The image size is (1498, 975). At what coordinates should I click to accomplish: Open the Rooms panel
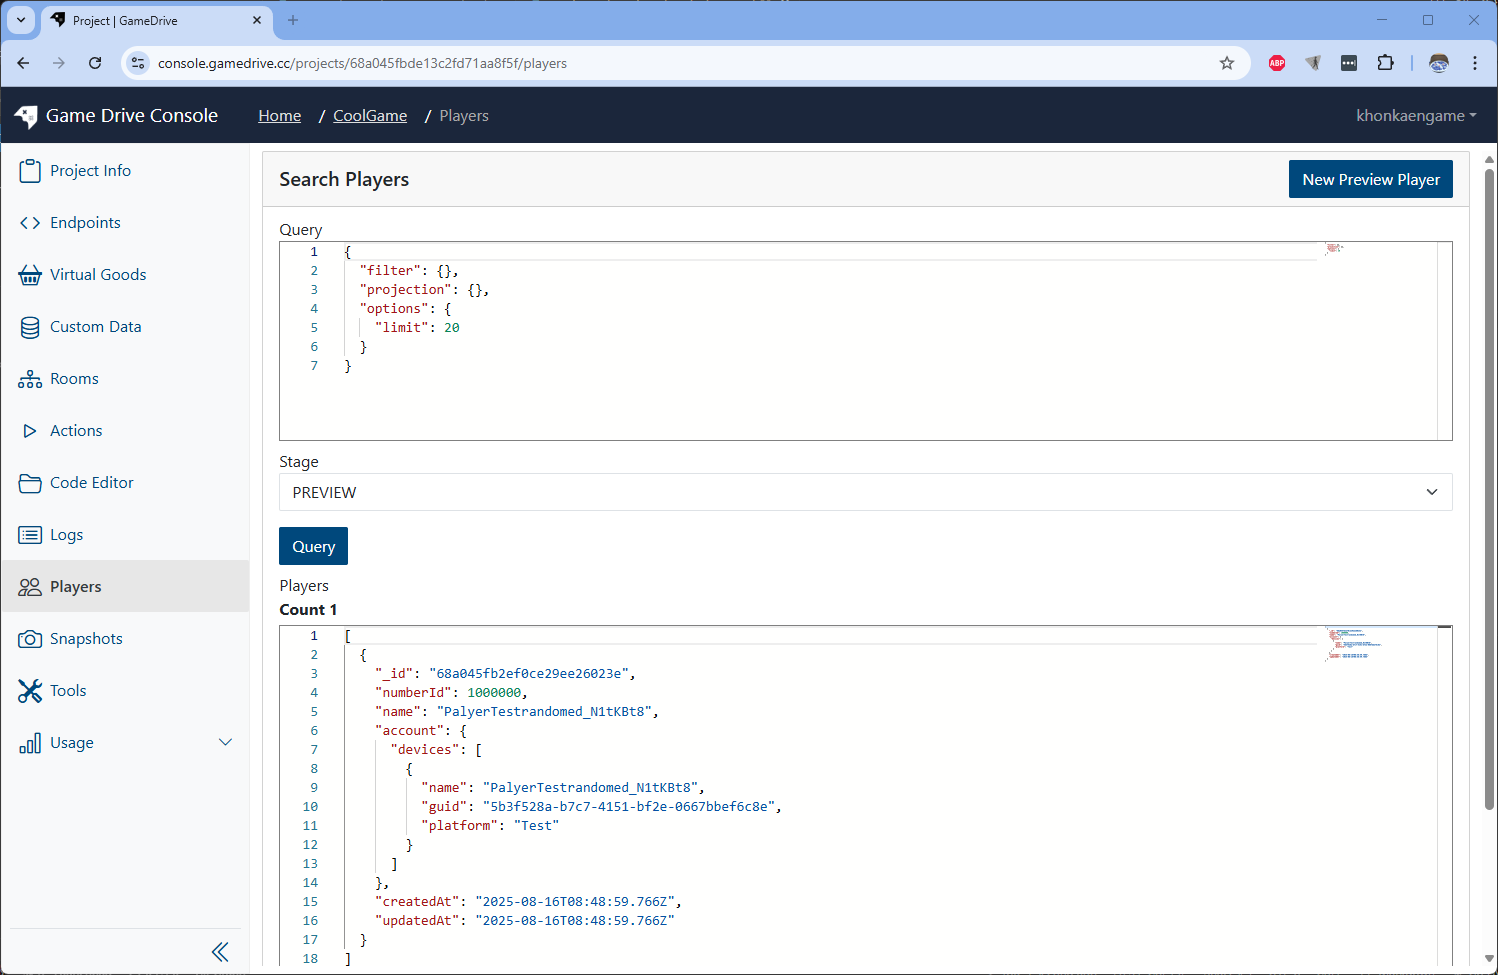73,378
